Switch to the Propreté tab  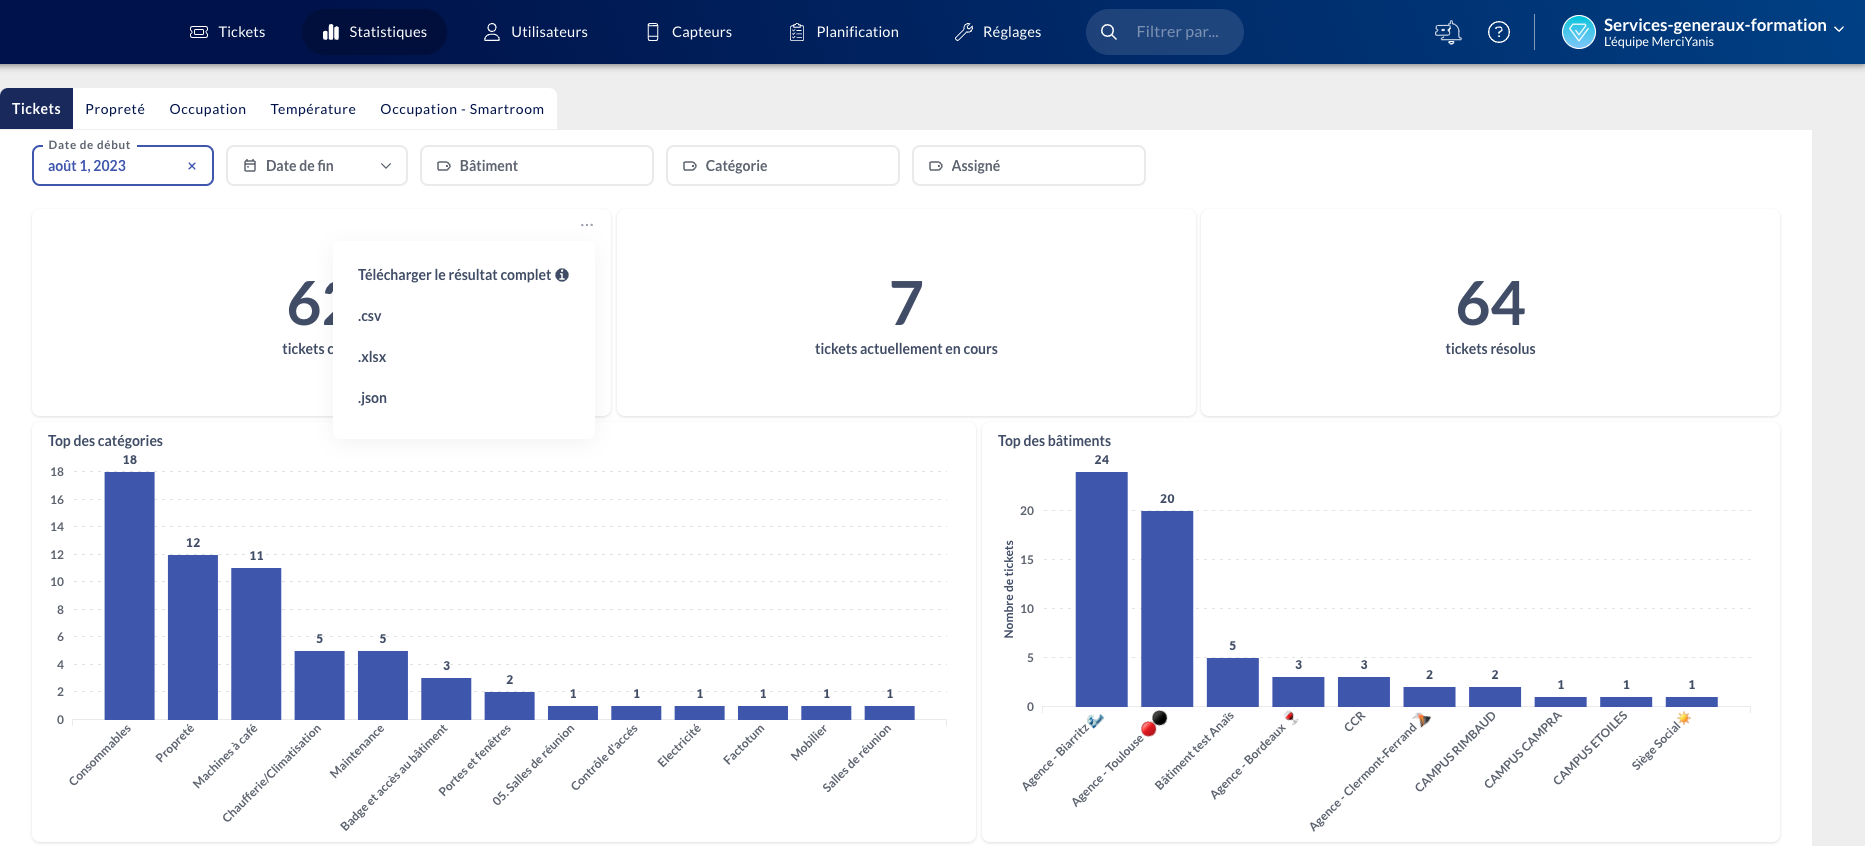(115, 109)
